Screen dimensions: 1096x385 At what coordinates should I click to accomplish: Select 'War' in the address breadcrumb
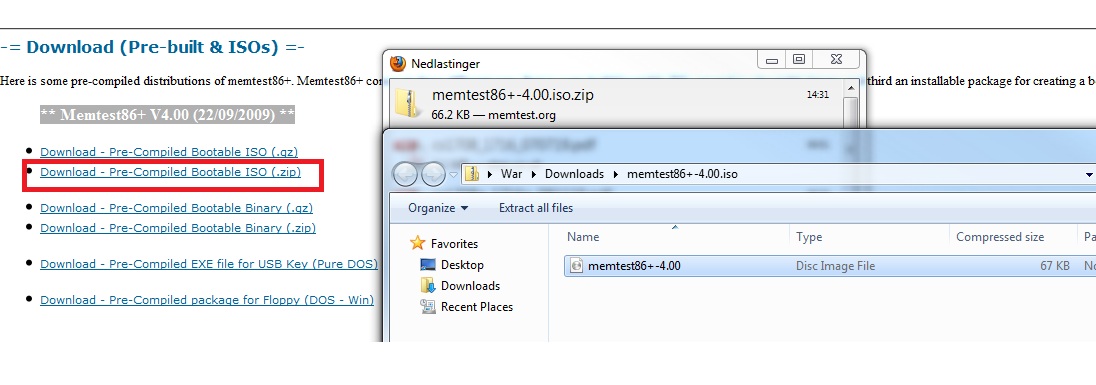coord(512,174)
